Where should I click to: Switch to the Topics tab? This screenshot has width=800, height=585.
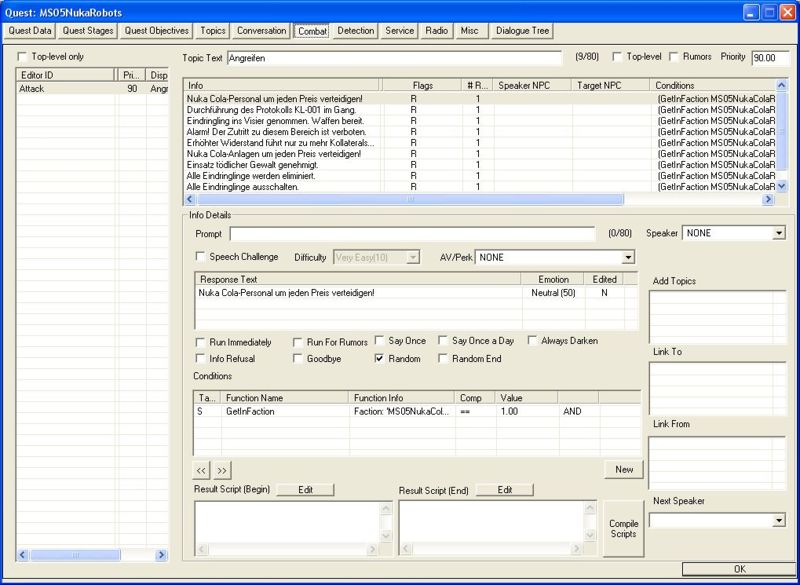[x=213, y=31]
